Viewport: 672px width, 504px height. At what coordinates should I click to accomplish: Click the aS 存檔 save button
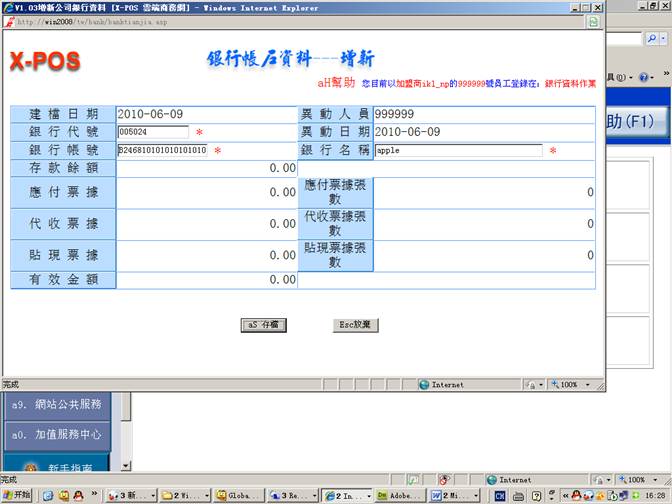click(264, 325)
